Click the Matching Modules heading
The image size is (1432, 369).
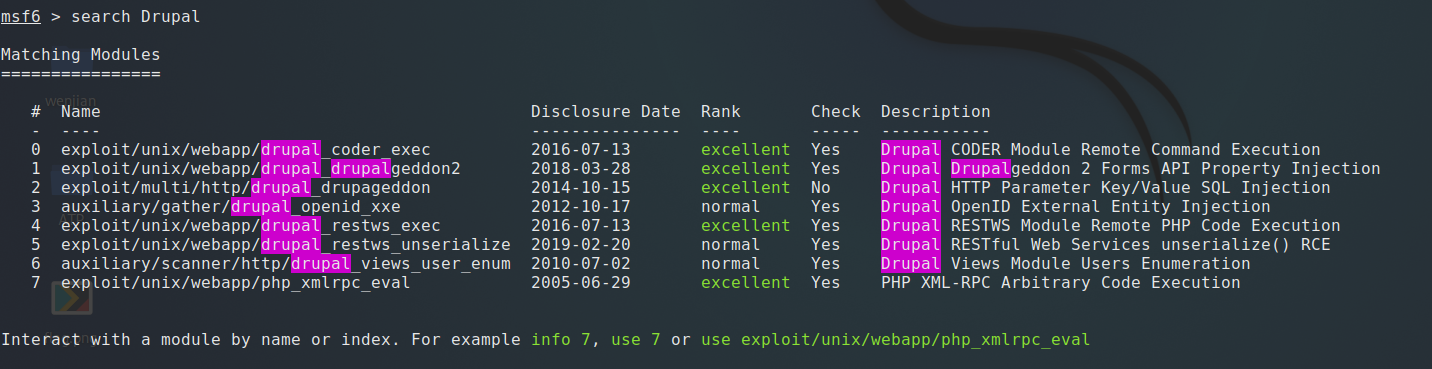81,55
